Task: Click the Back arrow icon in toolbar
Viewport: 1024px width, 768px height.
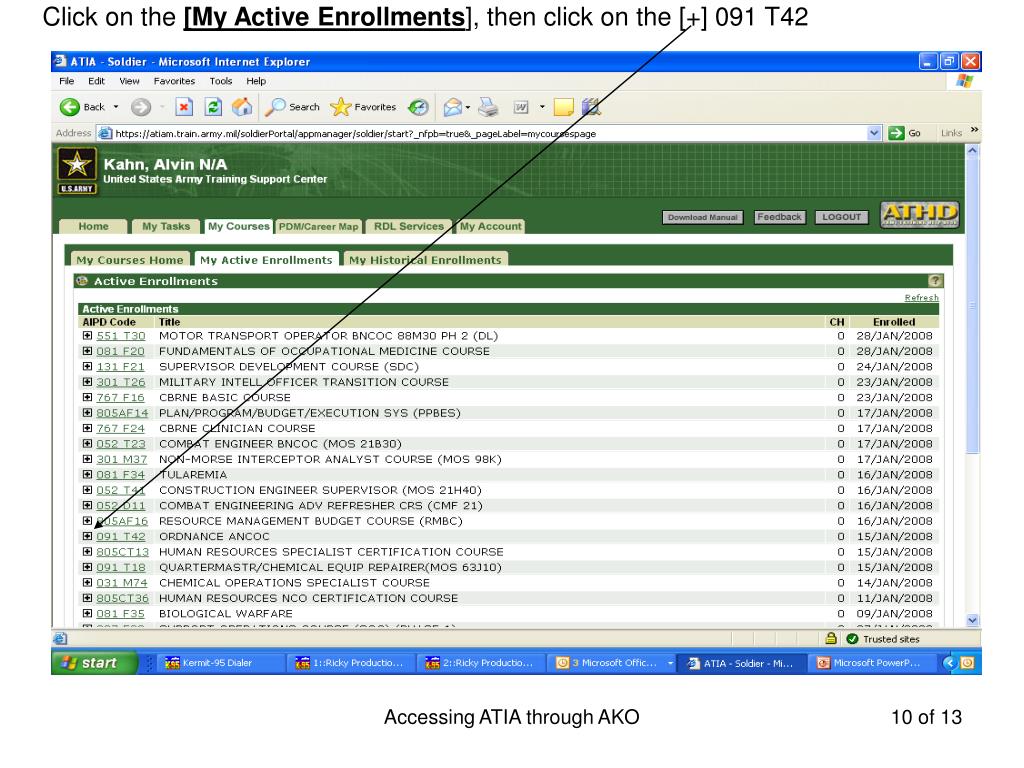Action: (x=69, y=106)
